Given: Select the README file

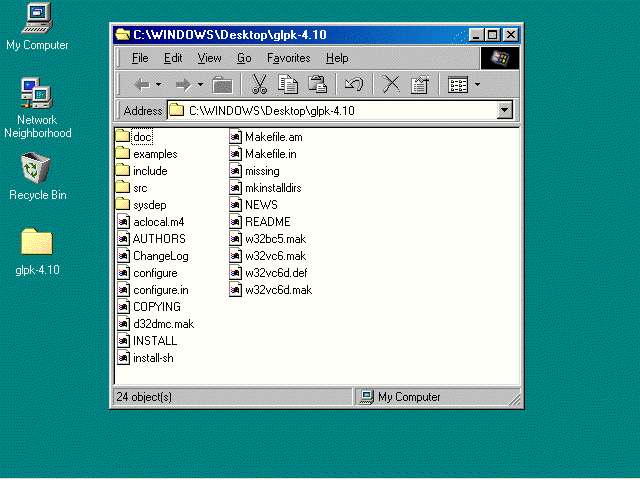Looking at the screenshot, I should (x=266, y=222).
